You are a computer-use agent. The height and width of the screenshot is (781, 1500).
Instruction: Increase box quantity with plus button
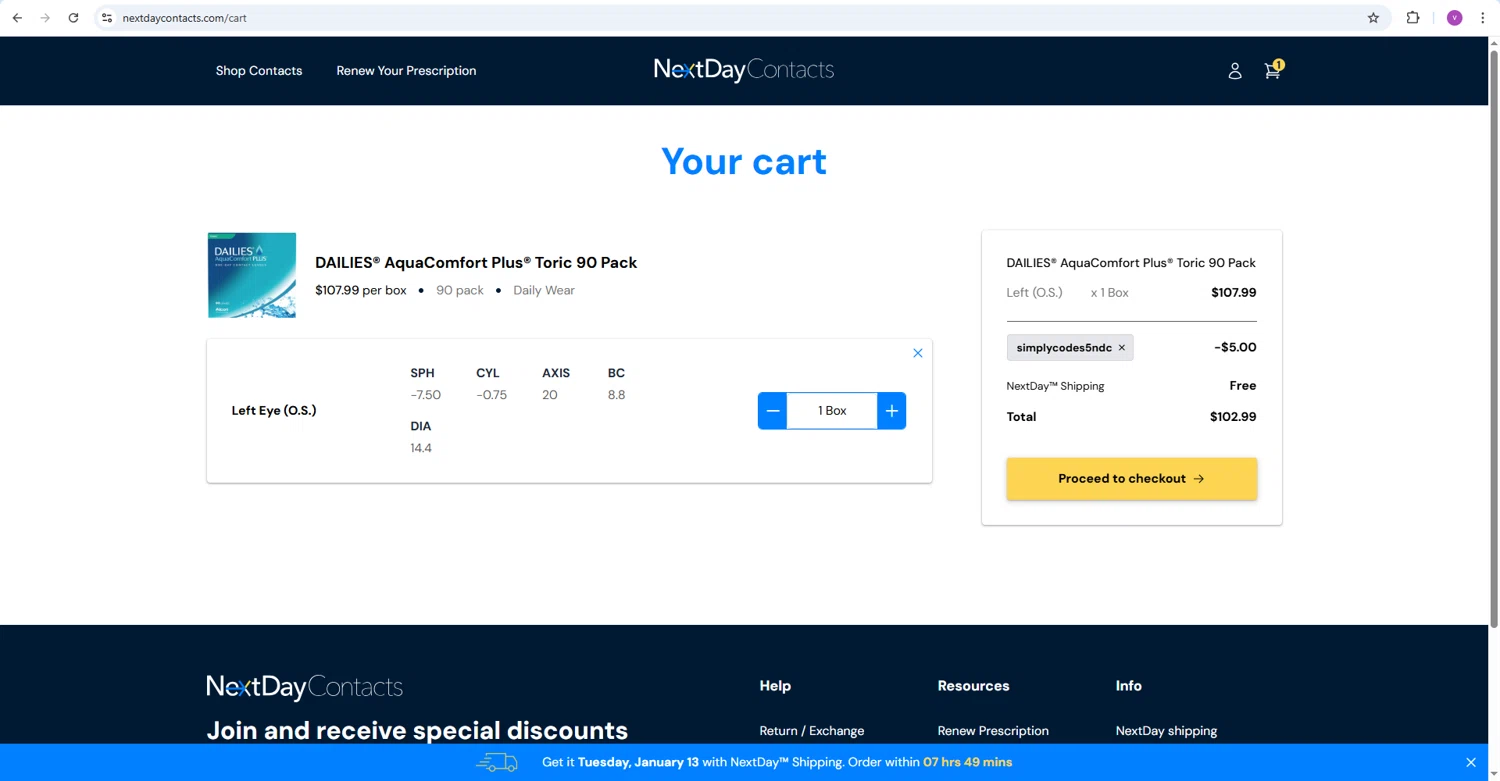(891, 411)
